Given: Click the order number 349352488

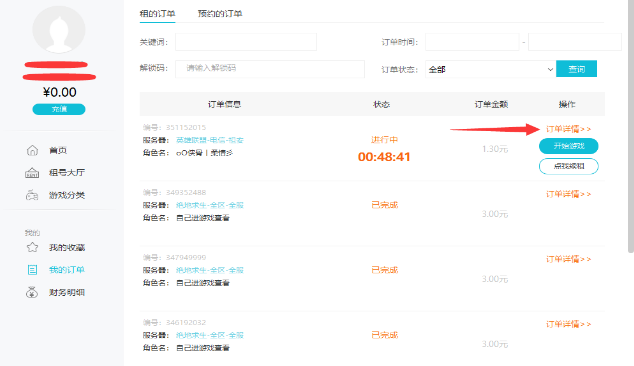Looking at the screenshot, I should [186, 193].
